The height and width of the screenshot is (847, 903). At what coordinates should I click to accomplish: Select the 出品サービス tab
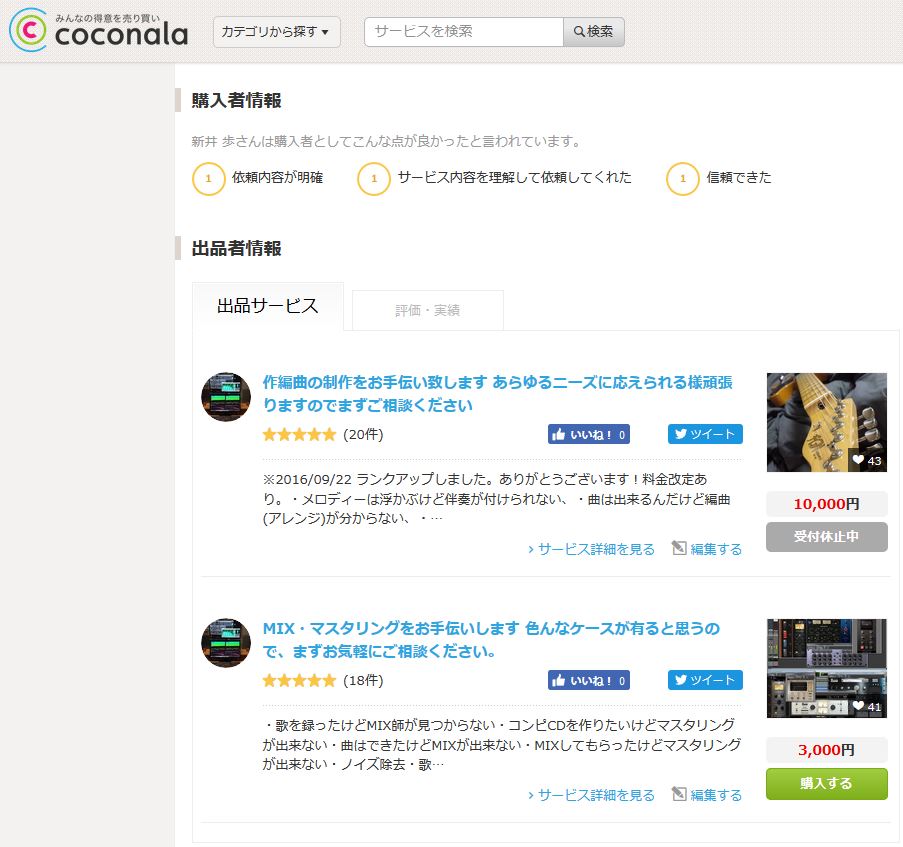[266, 307]
